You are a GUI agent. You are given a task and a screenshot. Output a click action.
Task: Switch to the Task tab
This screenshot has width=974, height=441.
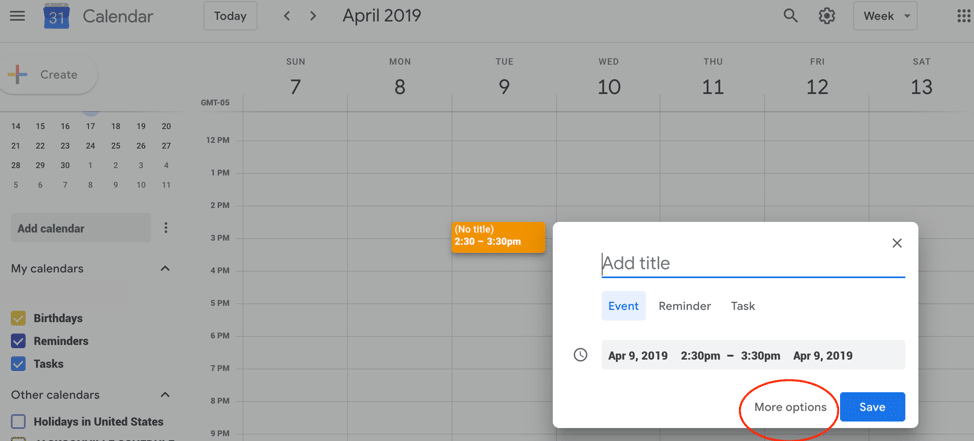click(x=743, y=306)
